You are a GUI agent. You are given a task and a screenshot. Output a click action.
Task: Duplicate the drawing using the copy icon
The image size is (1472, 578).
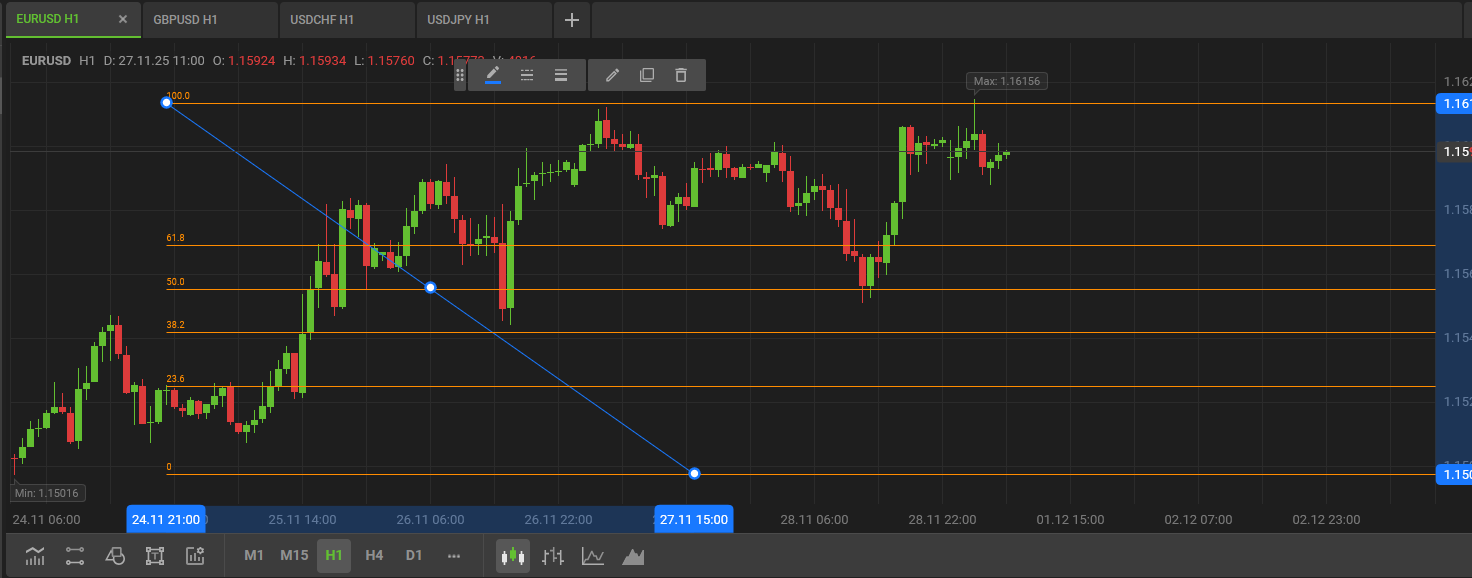coord(646,74)
